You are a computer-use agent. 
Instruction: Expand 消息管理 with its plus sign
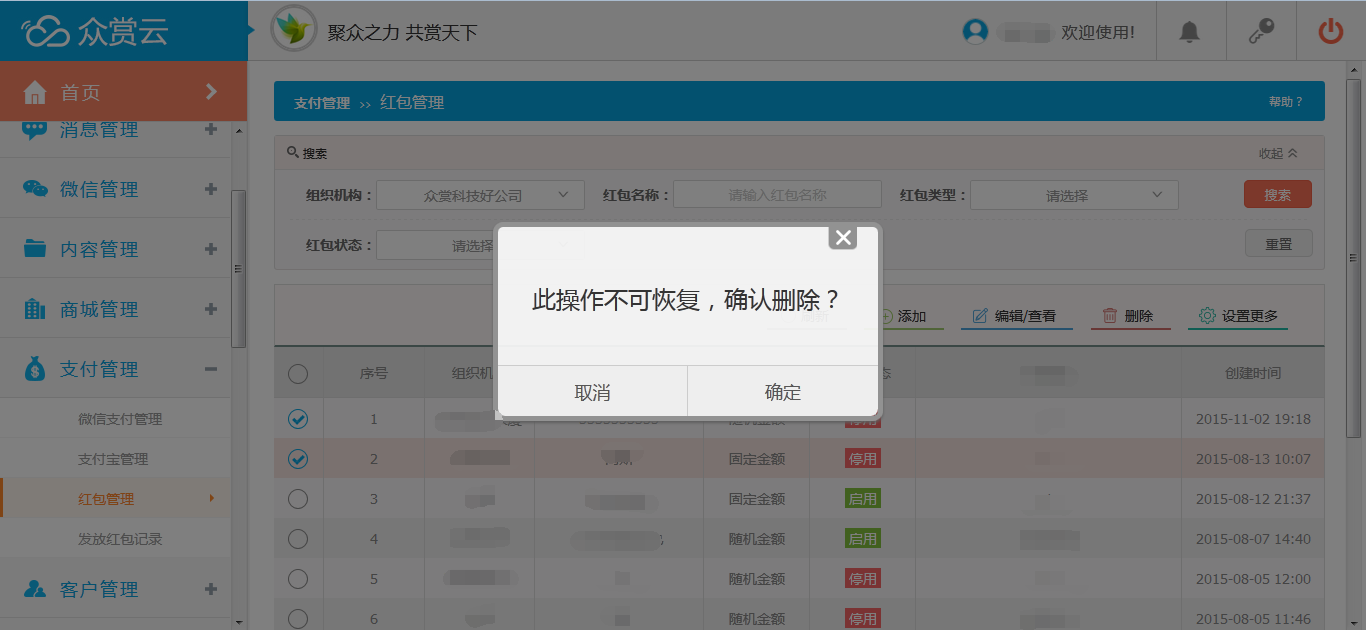(x=211, y=129)
